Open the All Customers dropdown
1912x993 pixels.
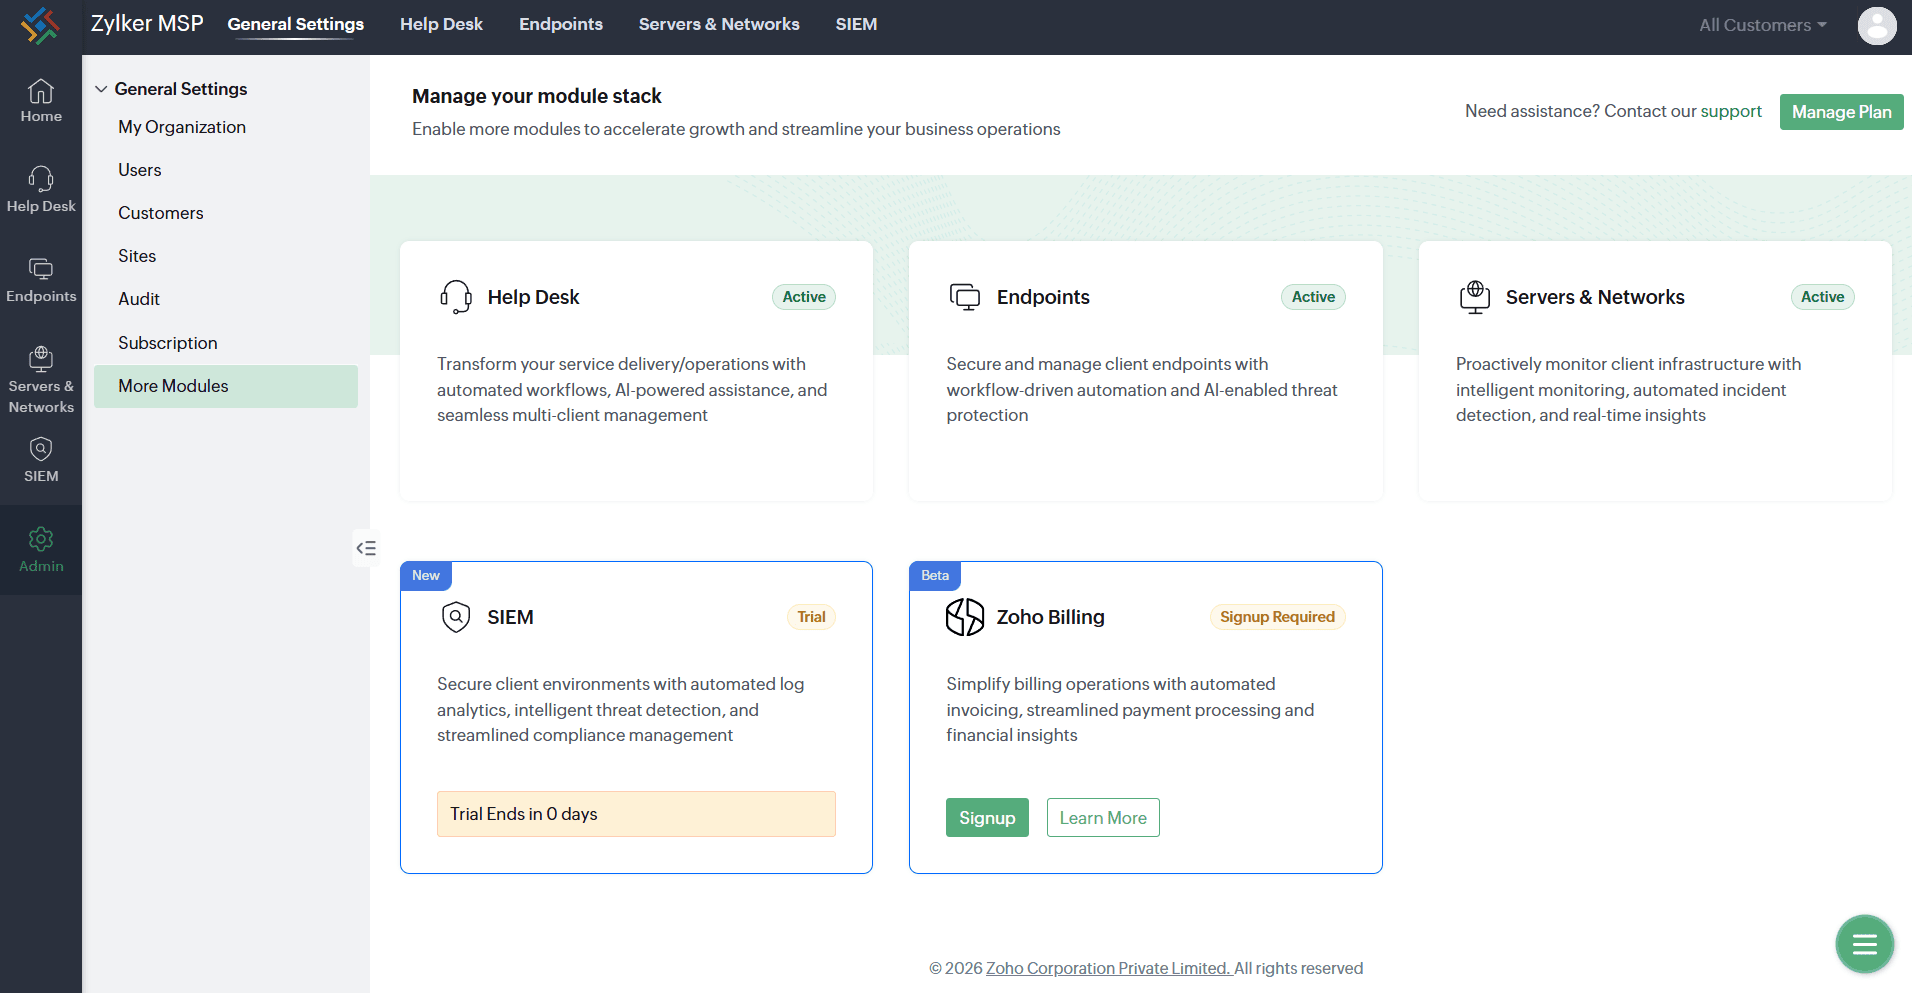click(1763, 25)
